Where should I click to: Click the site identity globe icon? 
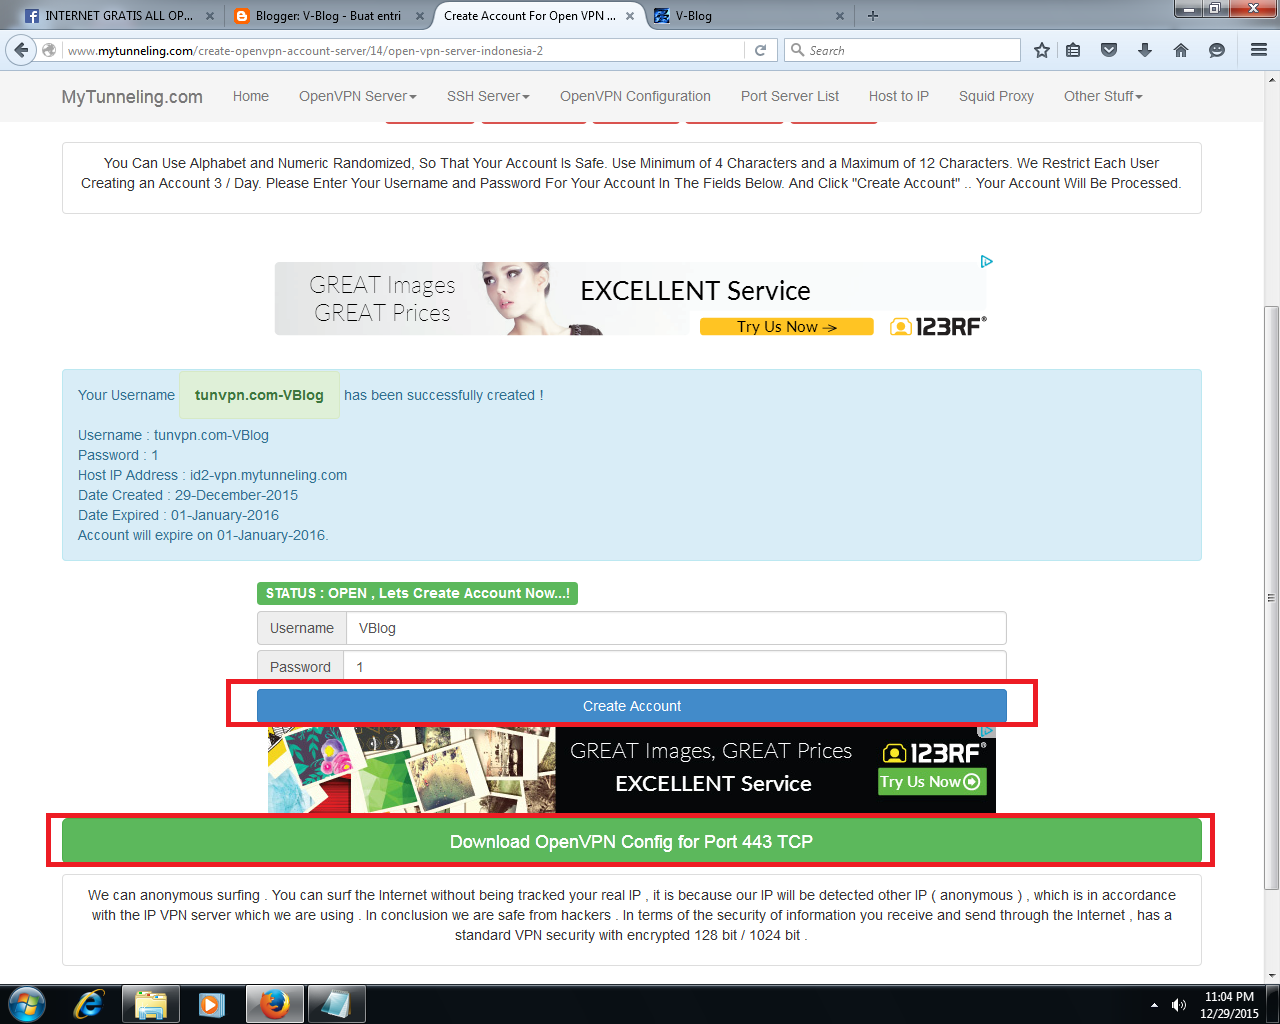(x=49, y=50)
